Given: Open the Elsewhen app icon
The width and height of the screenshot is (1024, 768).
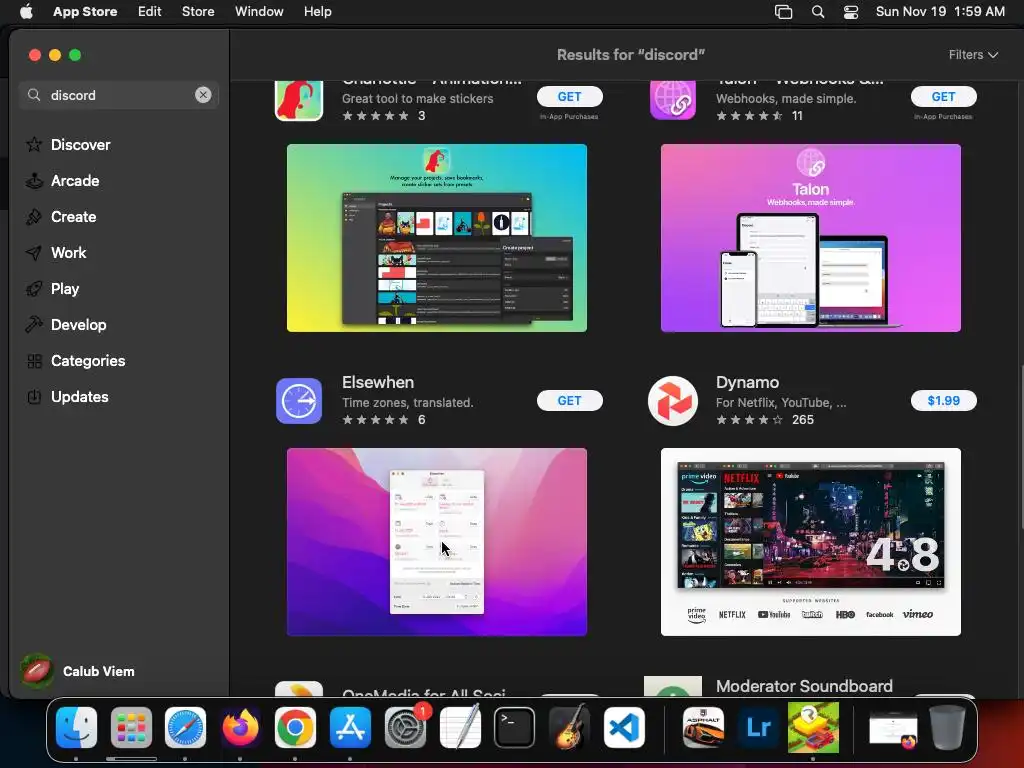Looking at the screenshot, I should tap(299, 401).
